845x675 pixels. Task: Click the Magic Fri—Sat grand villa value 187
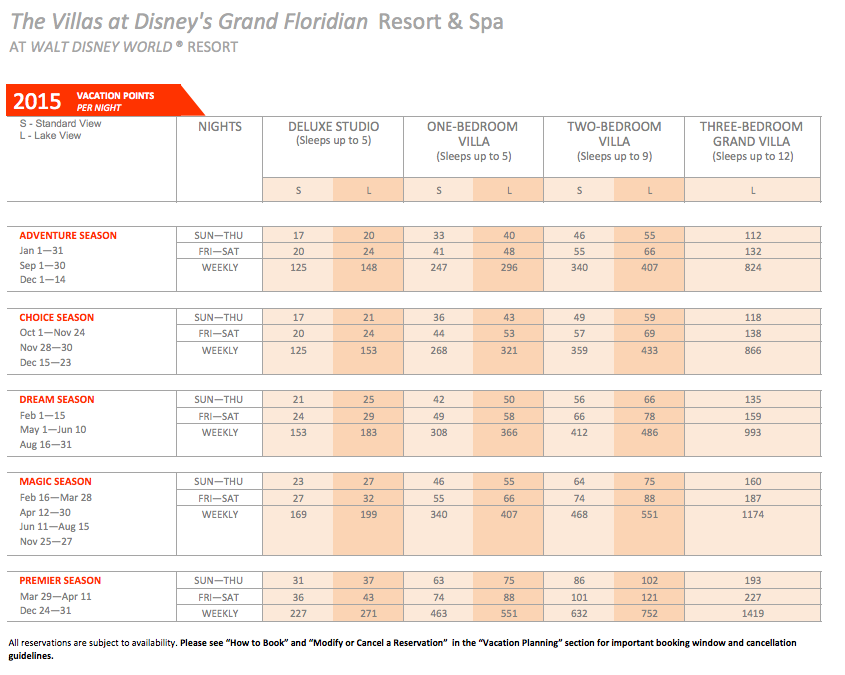(753, 499)
